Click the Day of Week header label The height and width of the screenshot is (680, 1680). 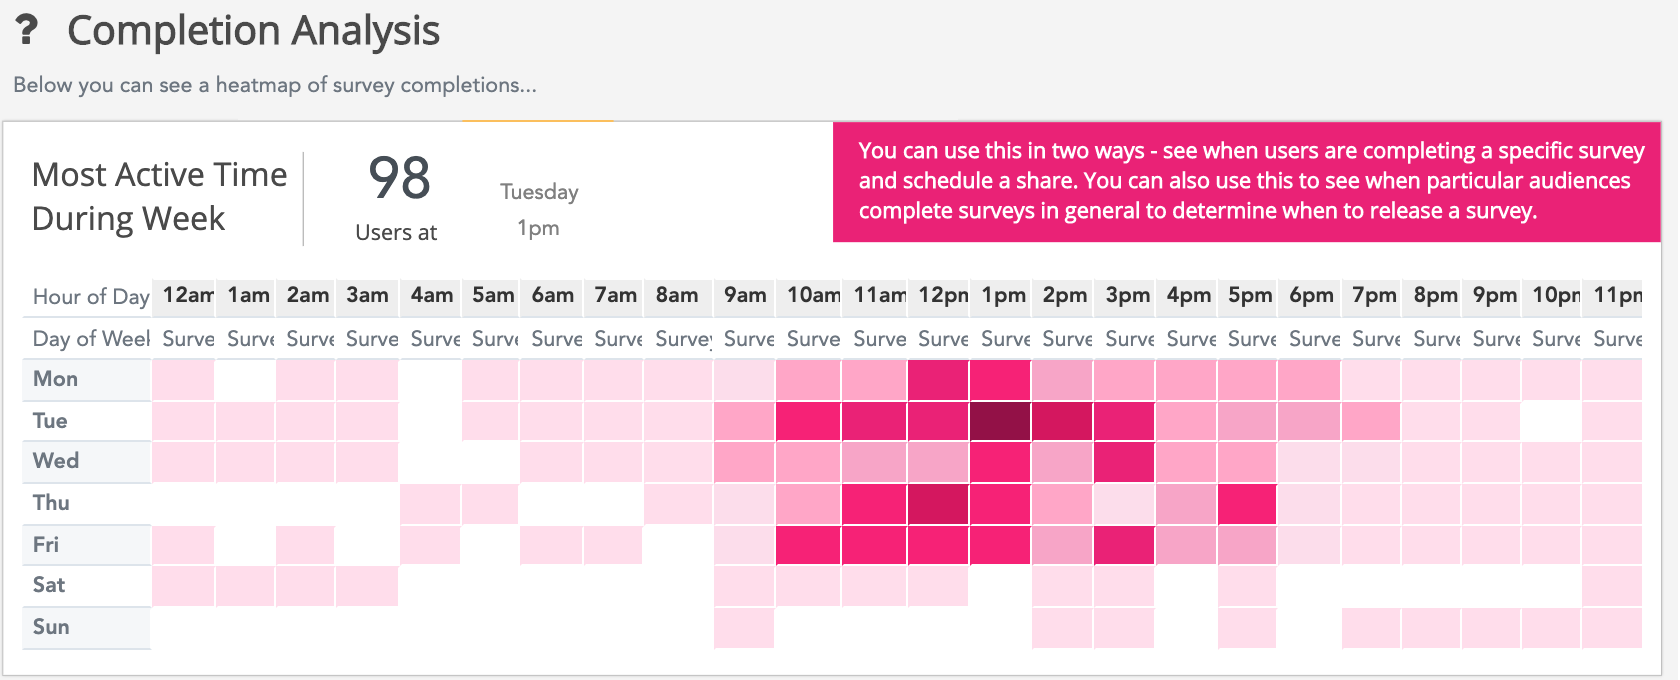pos(91,339)
